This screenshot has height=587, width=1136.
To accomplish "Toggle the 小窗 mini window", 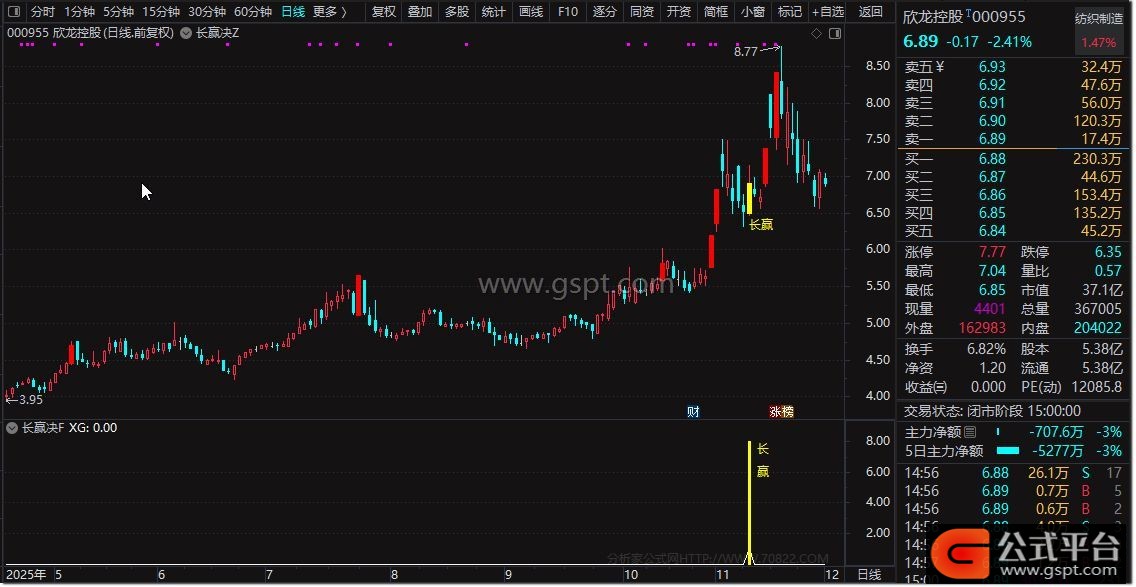I will click(752, 12).
